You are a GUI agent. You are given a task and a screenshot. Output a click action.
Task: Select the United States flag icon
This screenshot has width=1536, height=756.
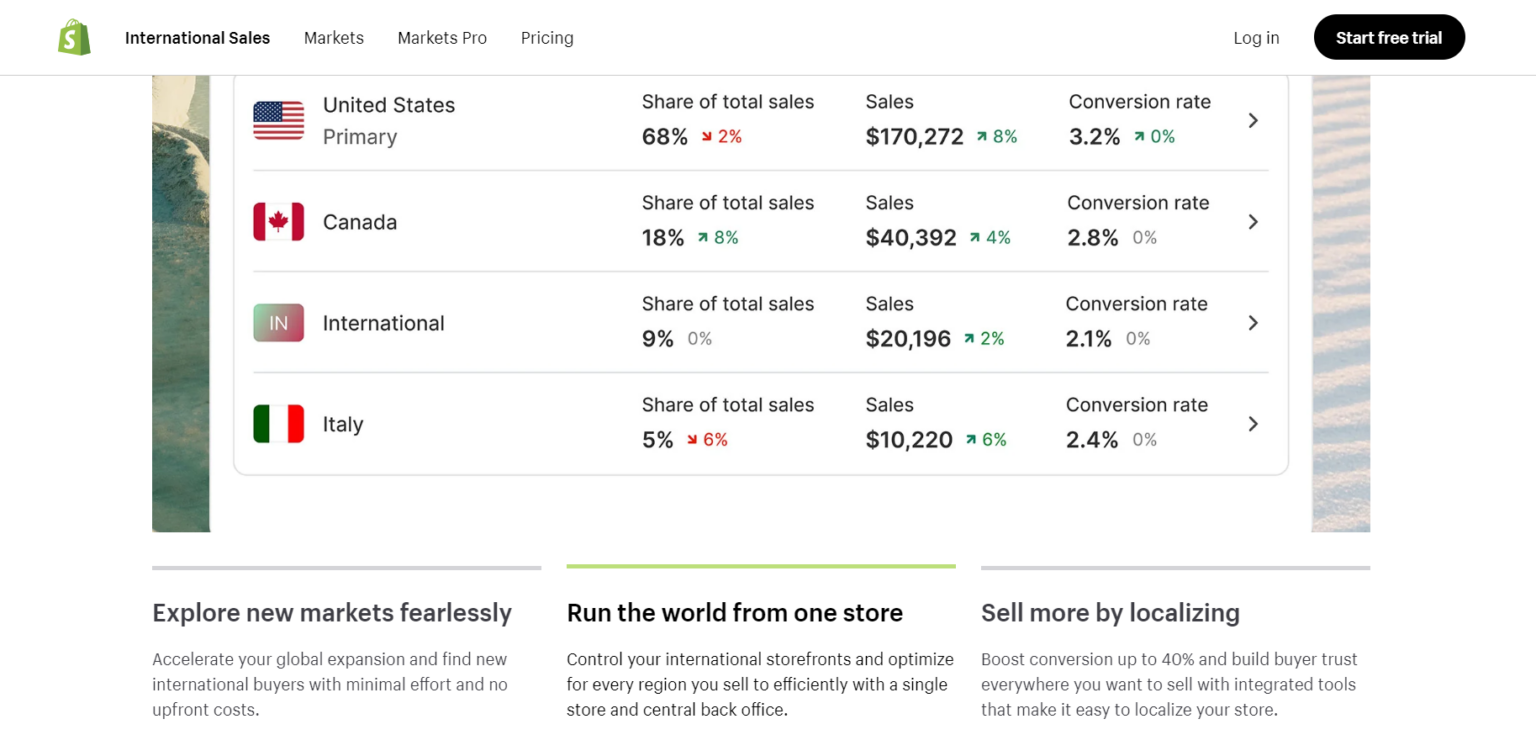[278, 120]
